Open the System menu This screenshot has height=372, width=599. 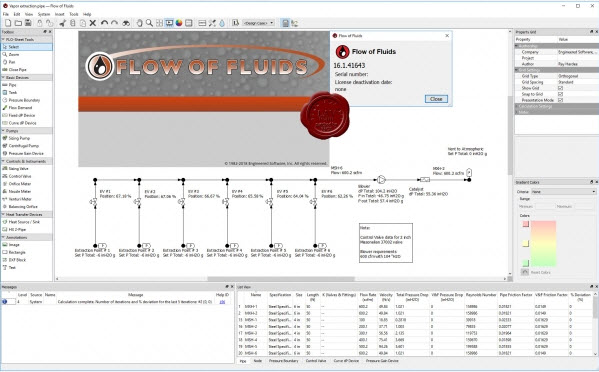[44, 14]
